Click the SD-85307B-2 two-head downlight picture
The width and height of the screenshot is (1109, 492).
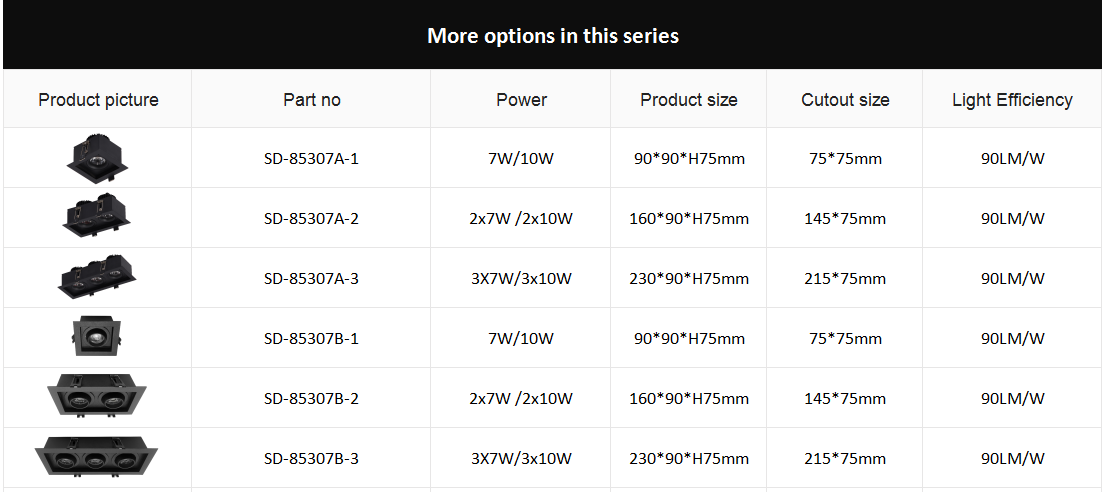coord(98,397)
